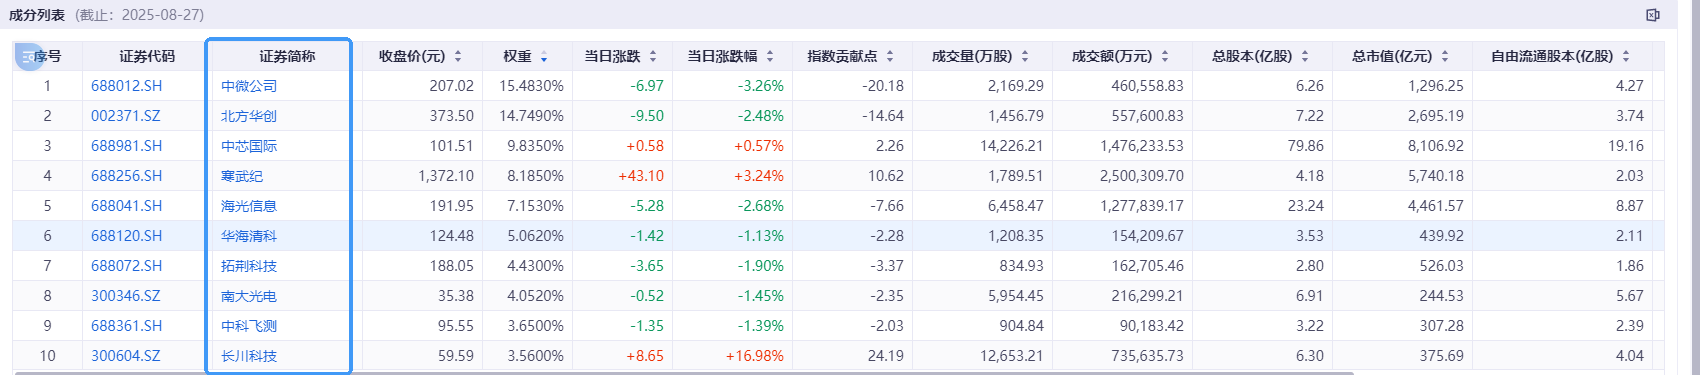Open security code 300346.SZ
Screen dimensions: 1700x375
pos(126,296)
